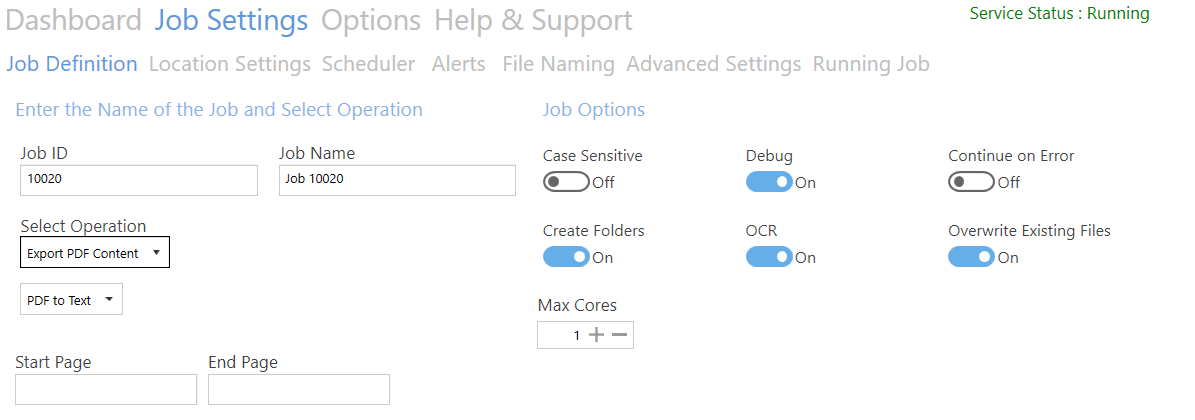1195x420 pixels.
Task: Disable the Debug toggle
Action: point(769,182)
